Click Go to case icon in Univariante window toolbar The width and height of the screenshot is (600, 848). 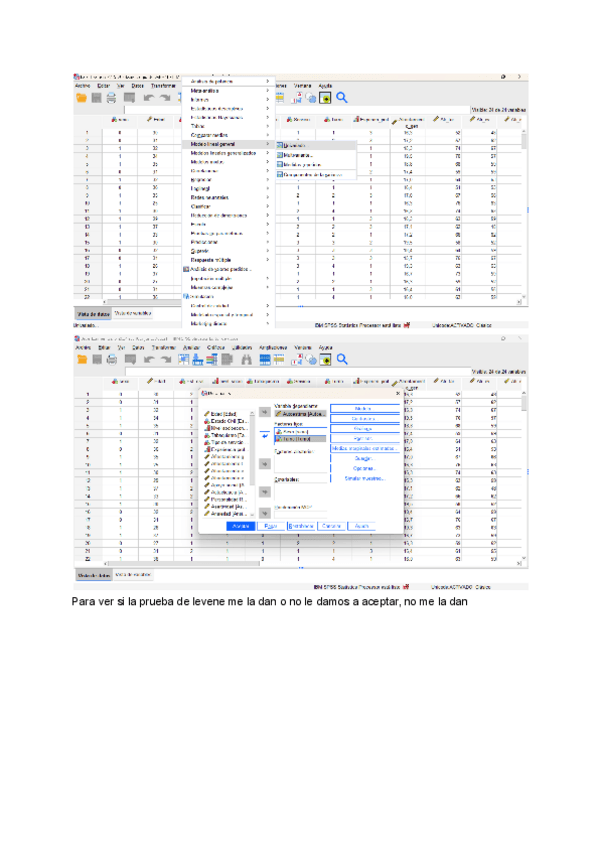(184, 360)
